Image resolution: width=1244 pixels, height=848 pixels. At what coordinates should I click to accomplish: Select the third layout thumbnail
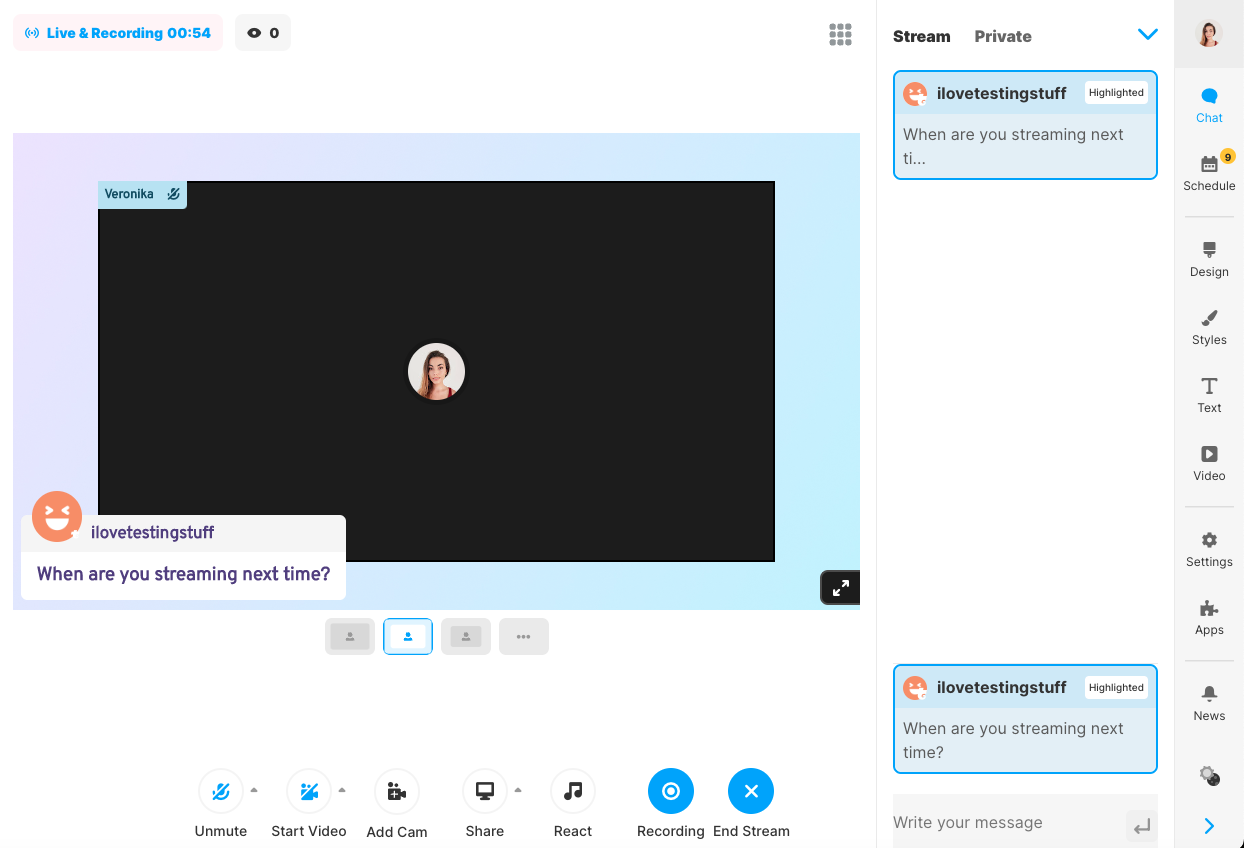point(466,636)
